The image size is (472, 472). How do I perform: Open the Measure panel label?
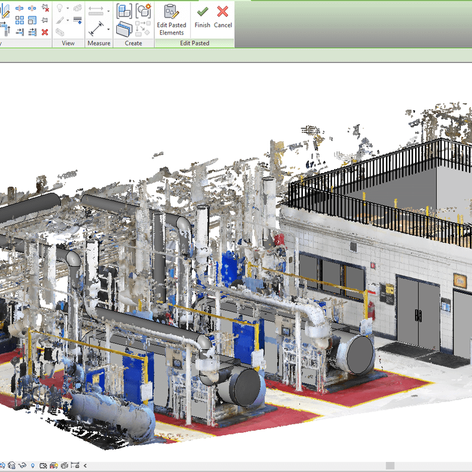click(99, 43)
